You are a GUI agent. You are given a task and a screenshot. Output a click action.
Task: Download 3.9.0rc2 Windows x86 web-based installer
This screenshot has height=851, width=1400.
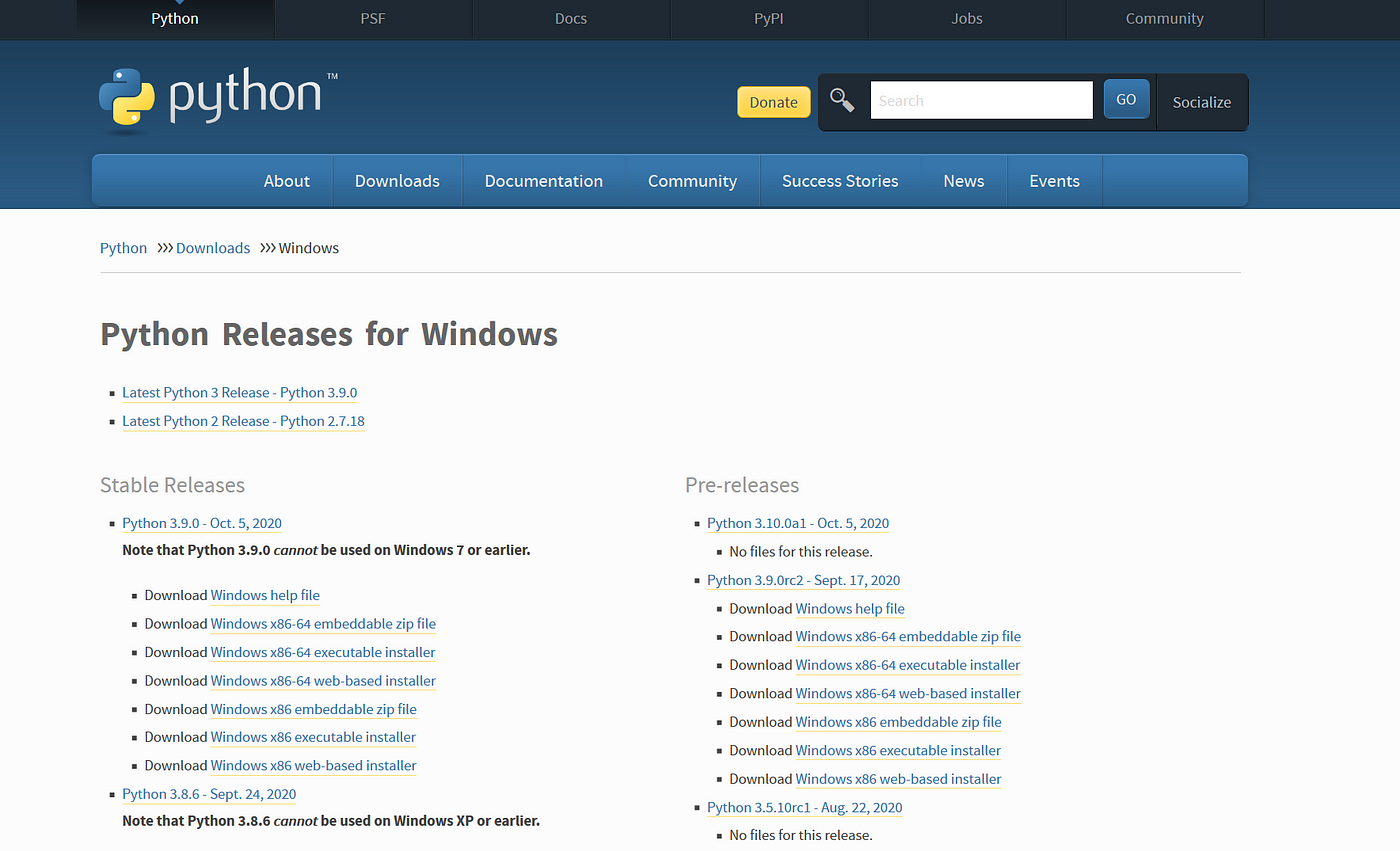898,779
